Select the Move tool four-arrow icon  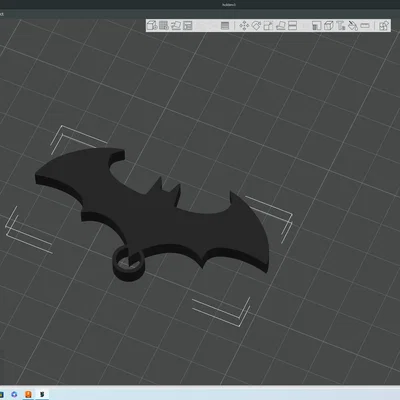point(244,25)
